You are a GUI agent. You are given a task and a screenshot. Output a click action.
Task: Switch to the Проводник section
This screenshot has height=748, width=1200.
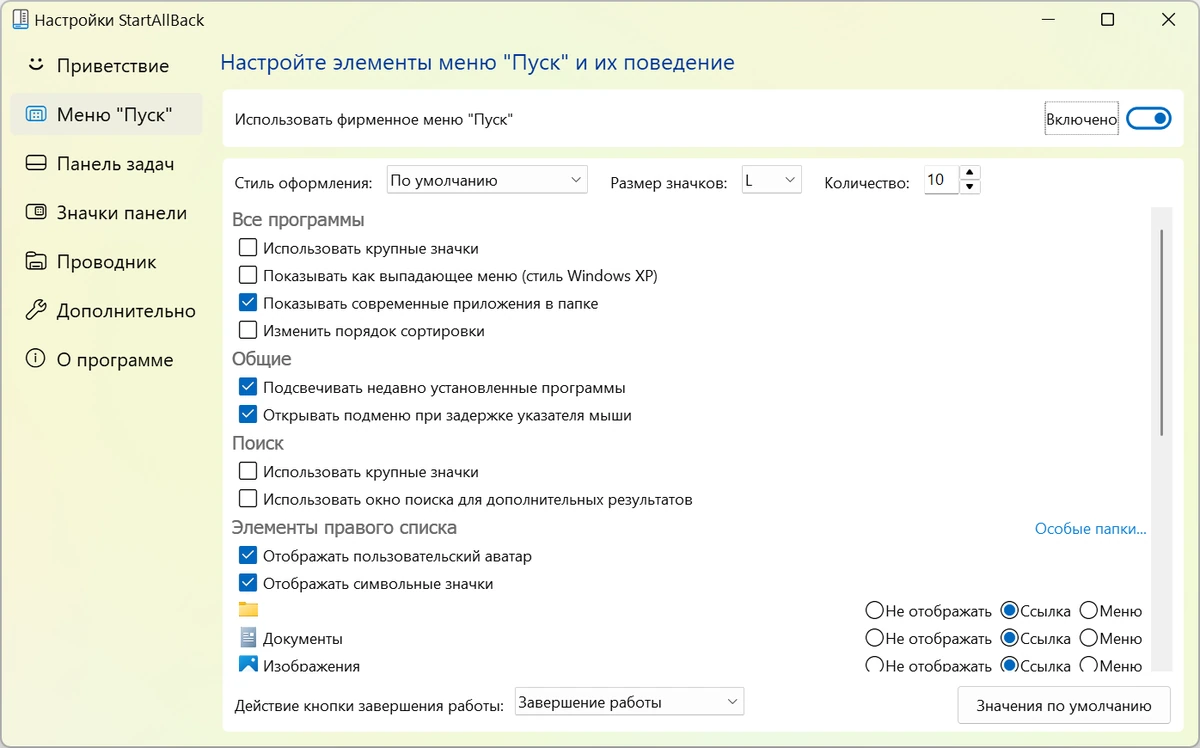click(106, 261)
